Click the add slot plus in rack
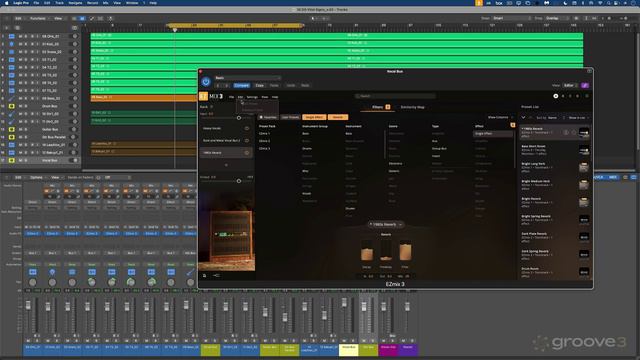 pyautogui.click(x=227, y=165)
